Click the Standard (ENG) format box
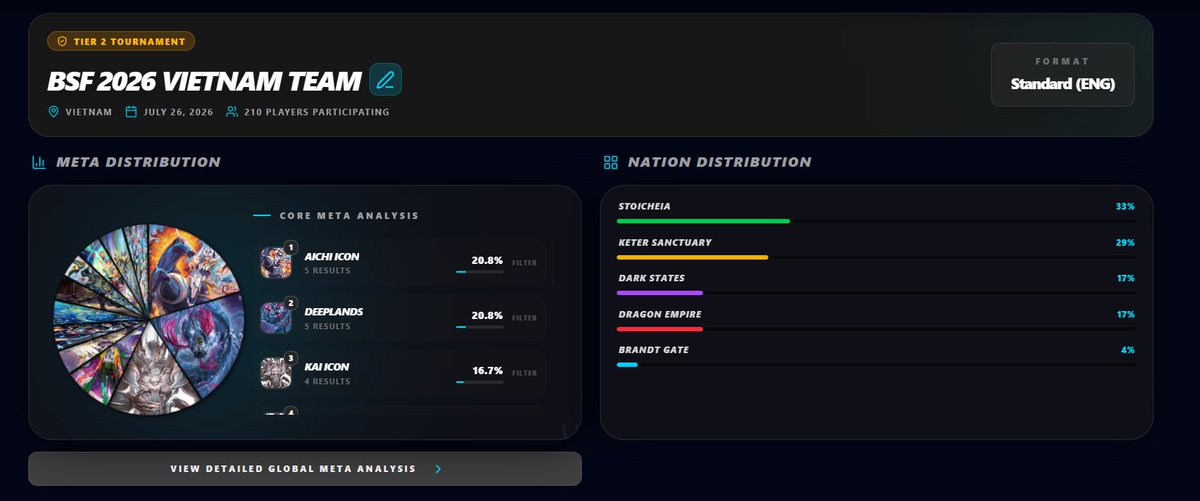 1063,74
